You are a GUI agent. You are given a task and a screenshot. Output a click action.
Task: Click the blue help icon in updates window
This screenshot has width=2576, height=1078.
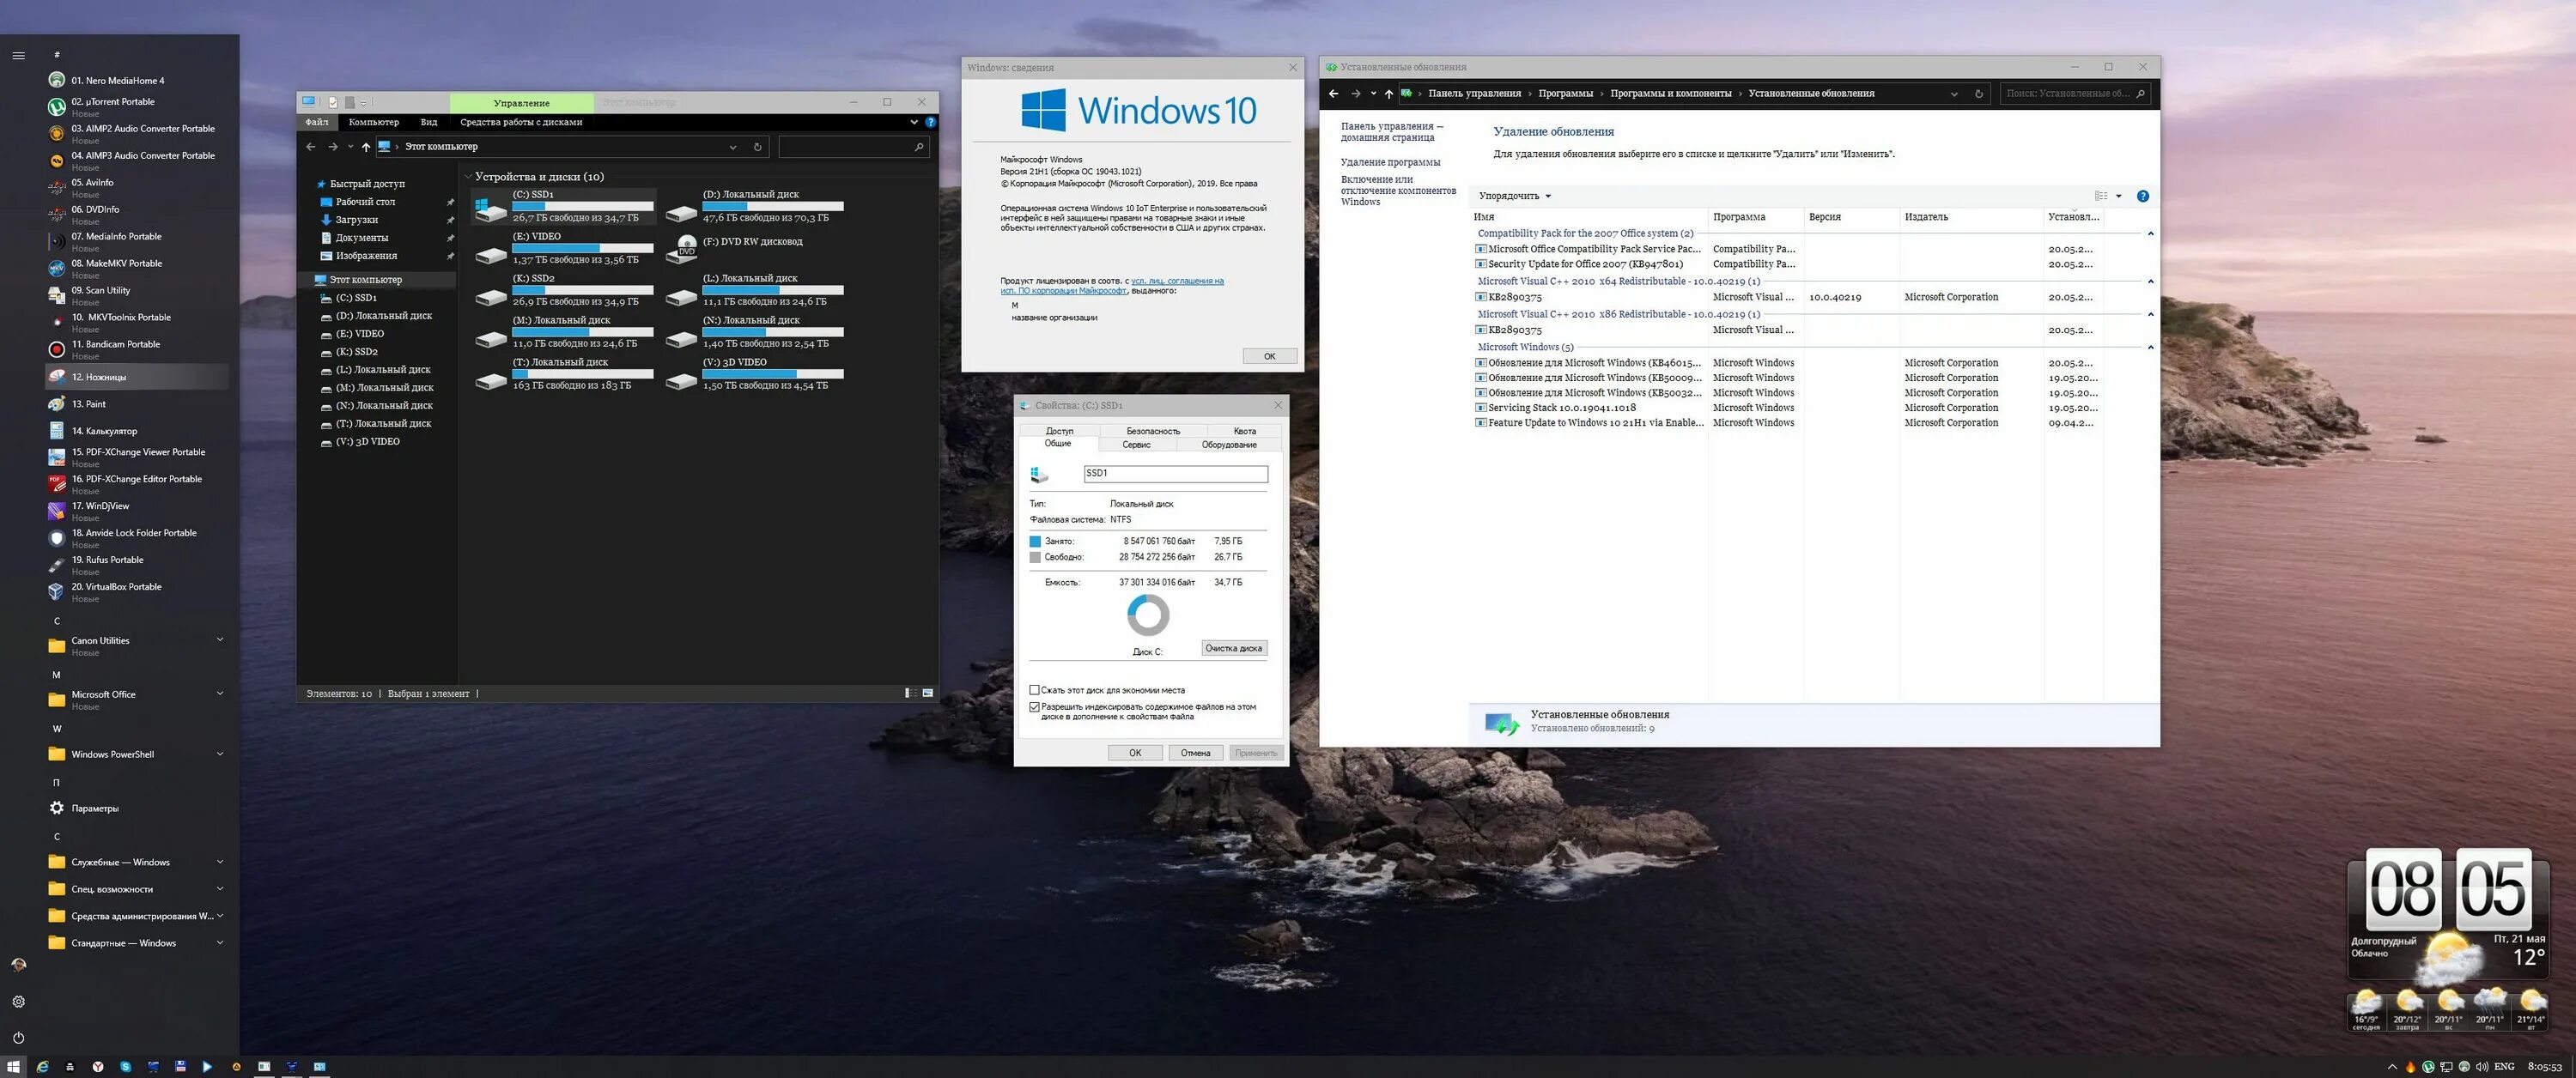coord(2142,196)
